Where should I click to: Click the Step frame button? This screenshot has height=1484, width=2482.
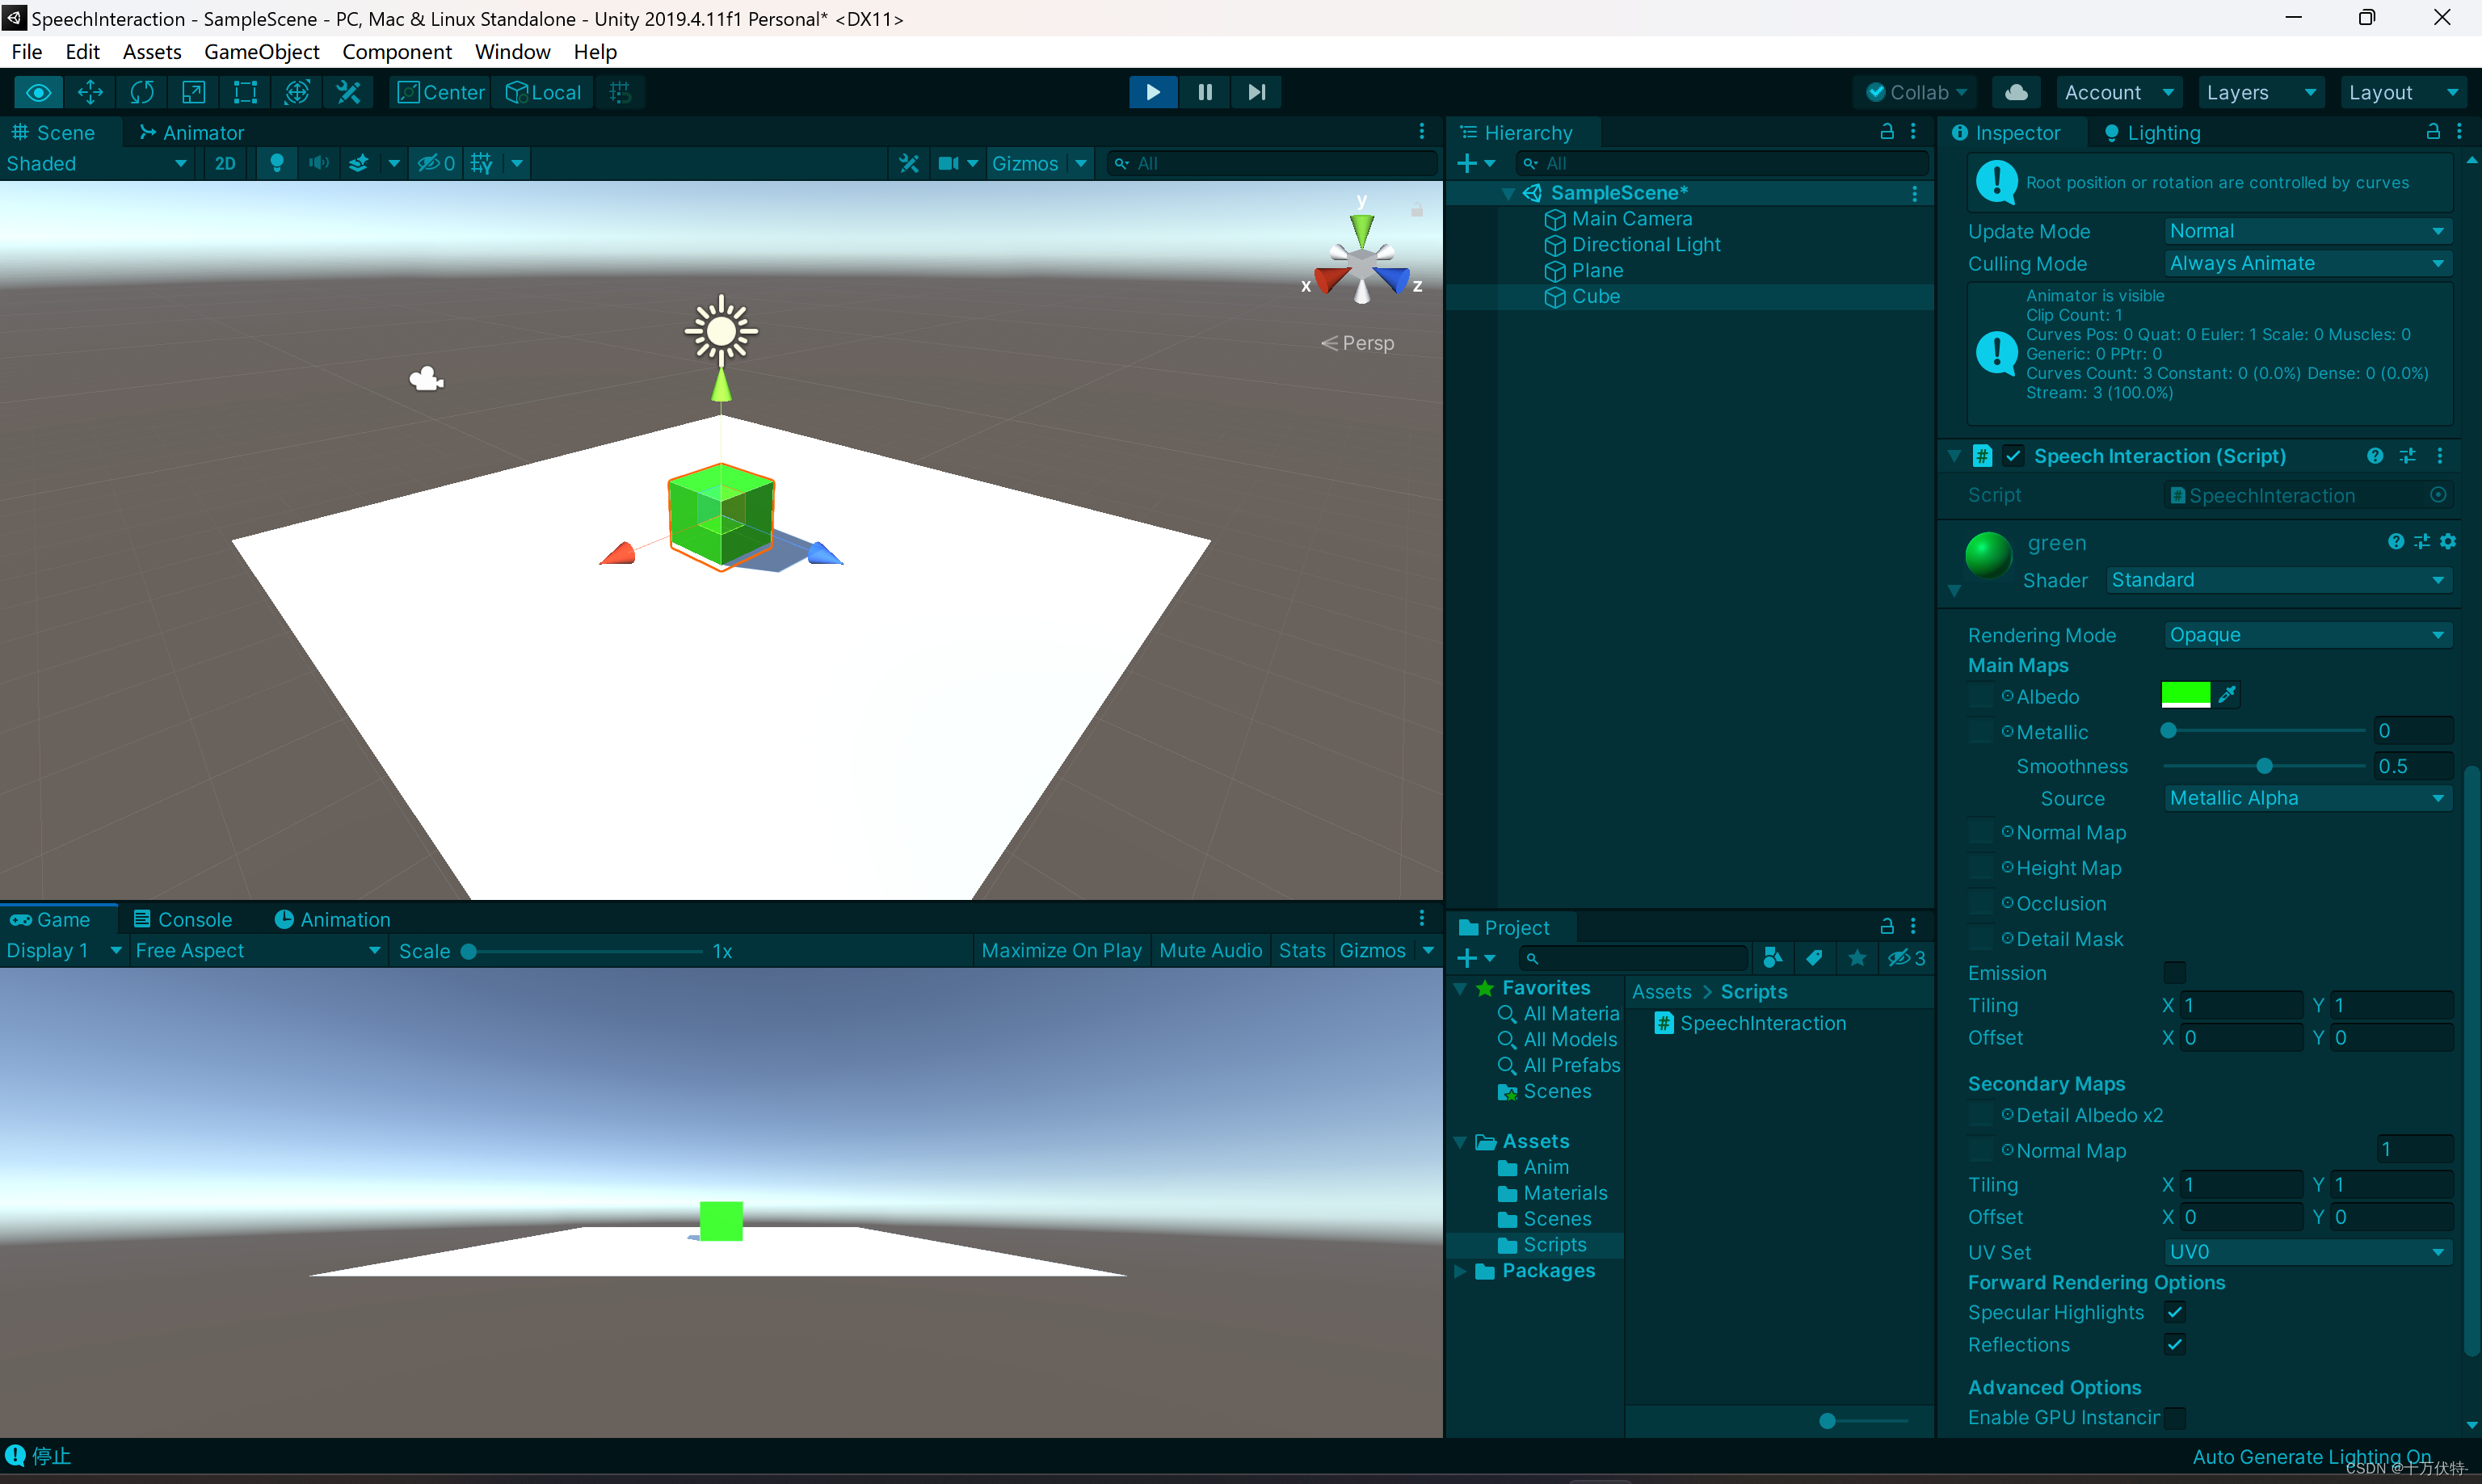click(1256, 92)
